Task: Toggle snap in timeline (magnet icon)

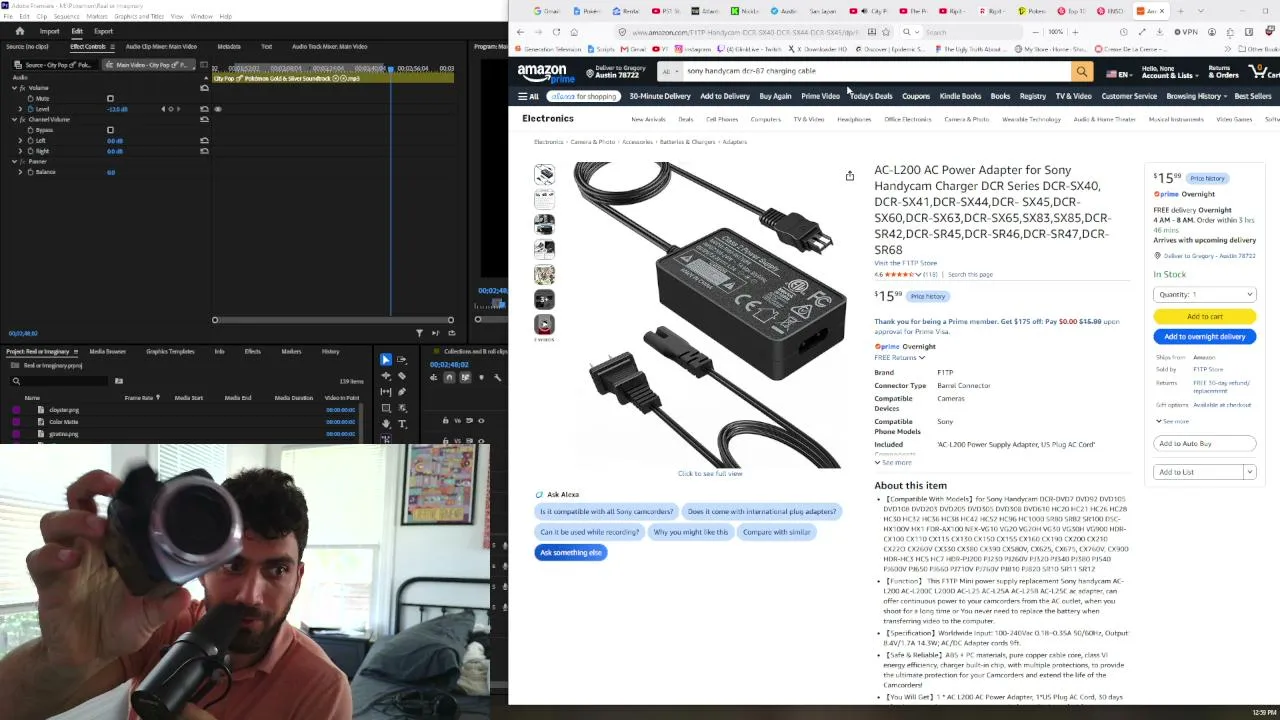Action: click(x=449, y=377)
